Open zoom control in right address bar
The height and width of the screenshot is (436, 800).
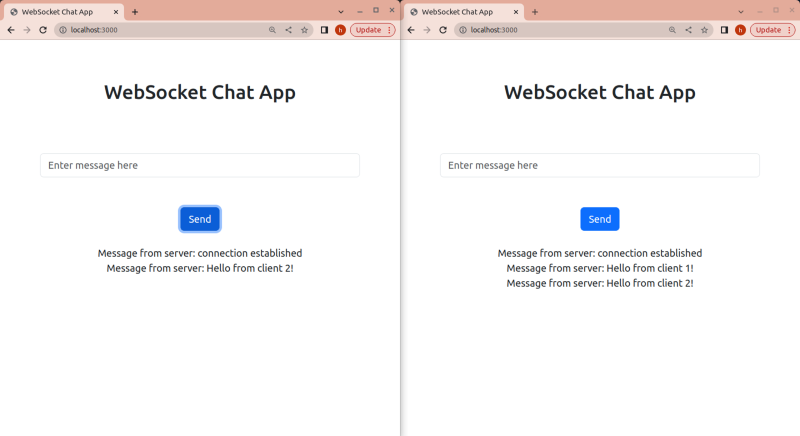[672, 30]
